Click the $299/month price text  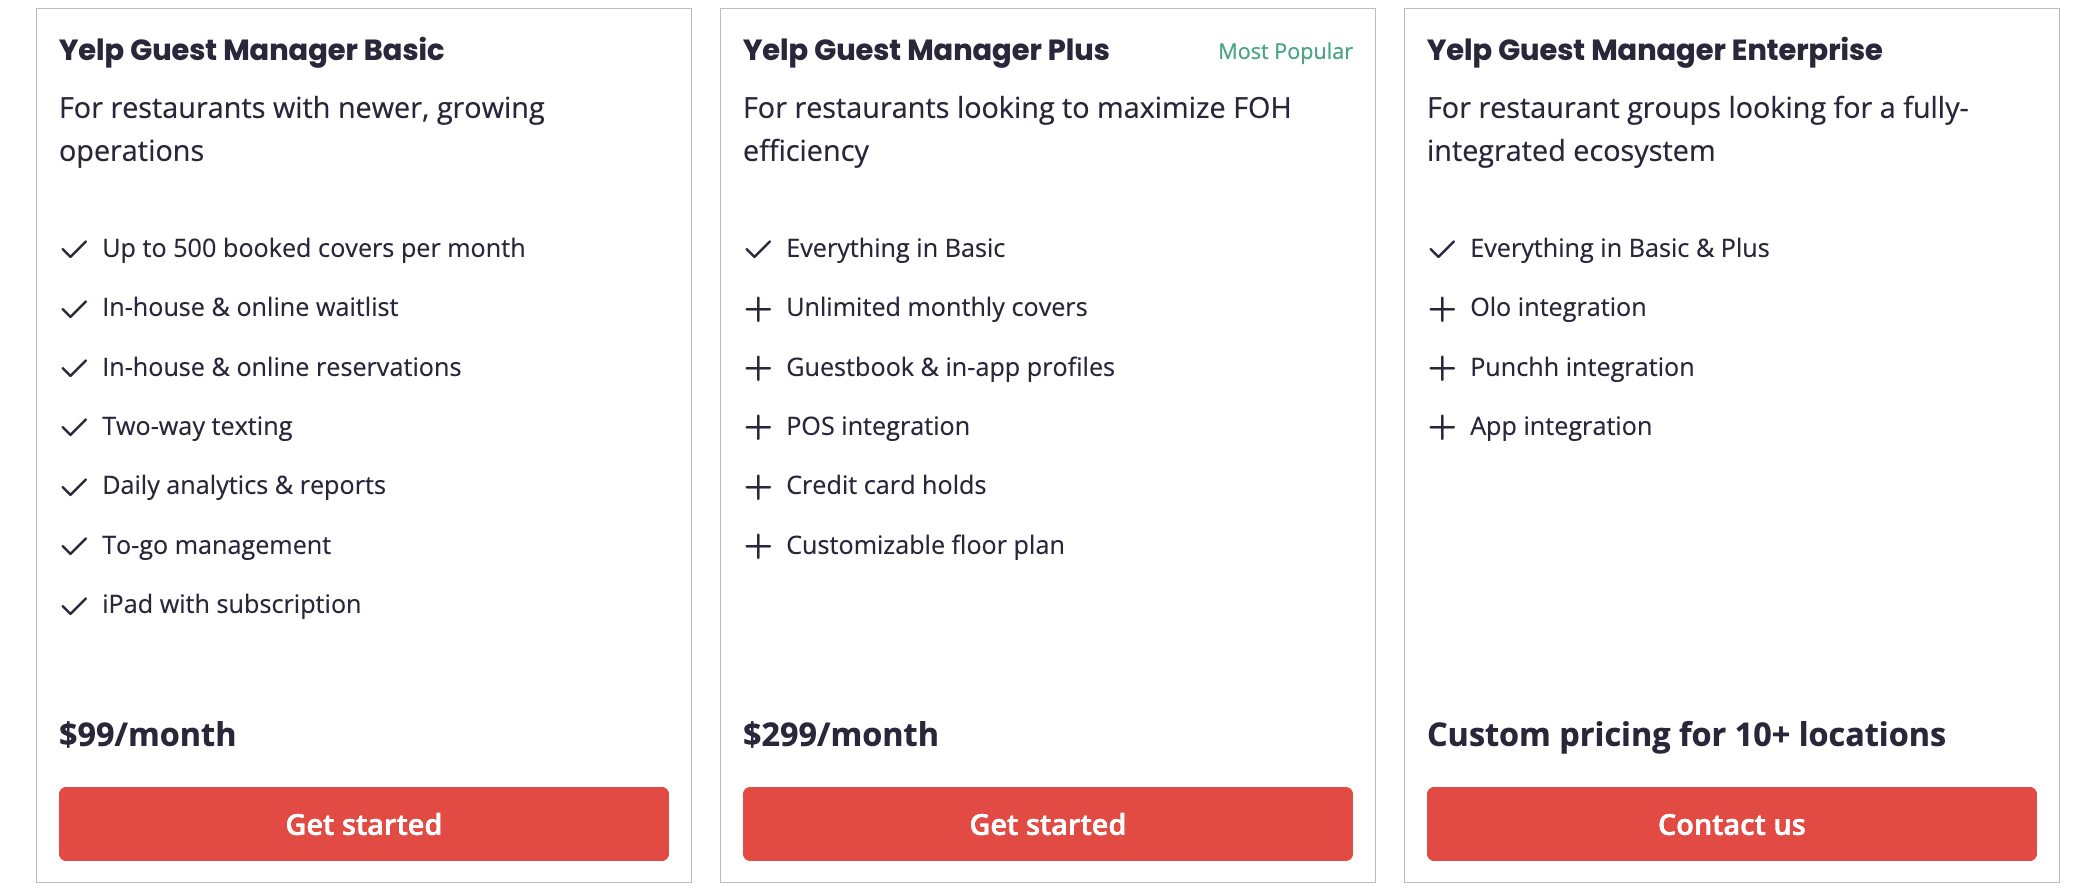coord(840,735)
